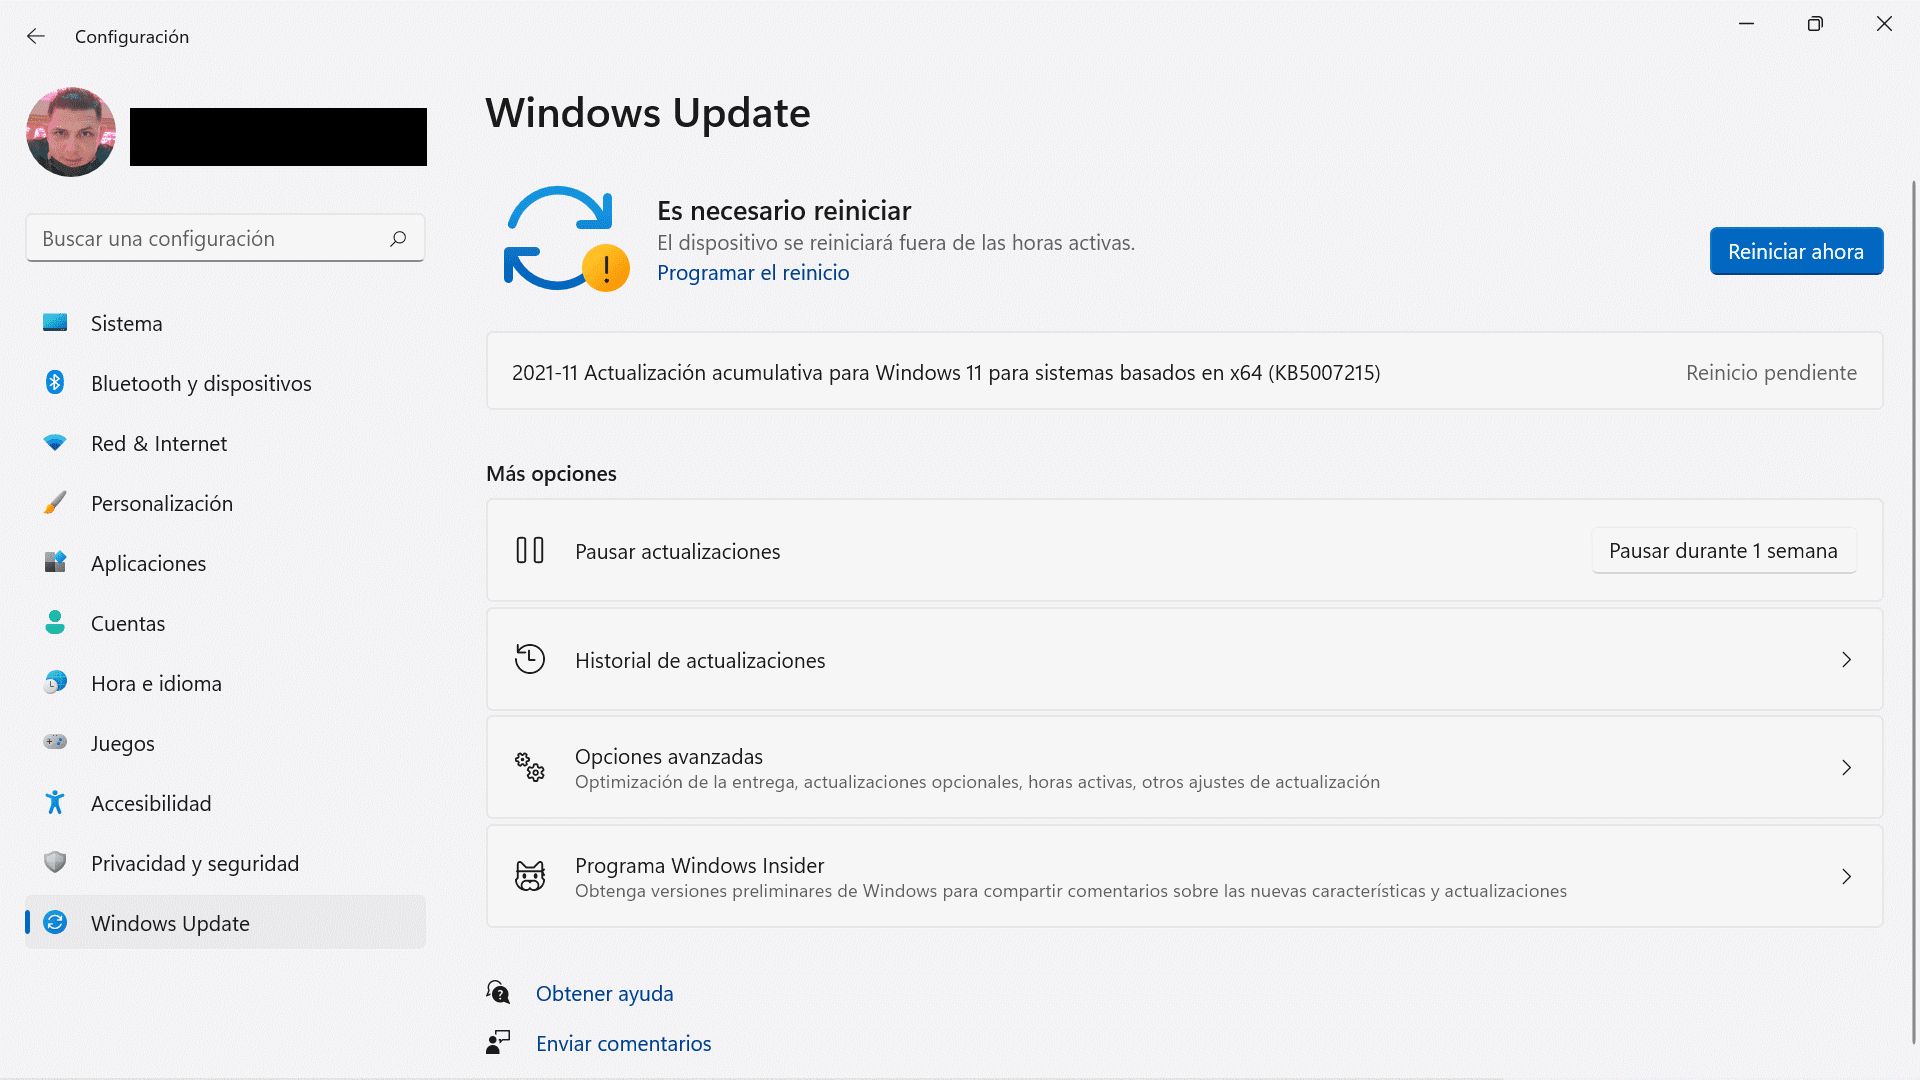1920x1080 pixels.
Task: Click the Configuración window title
Action: click(x=132, y=37)
